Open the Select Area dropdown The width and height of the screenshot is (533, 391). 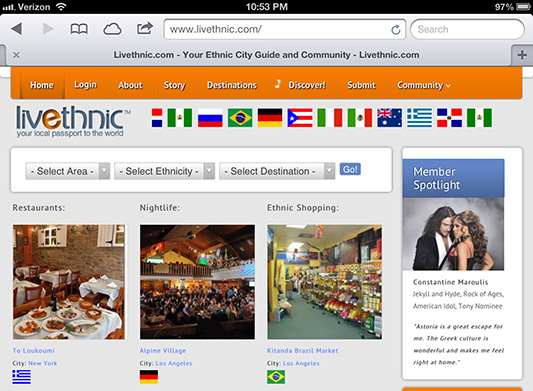click(68, 171)
